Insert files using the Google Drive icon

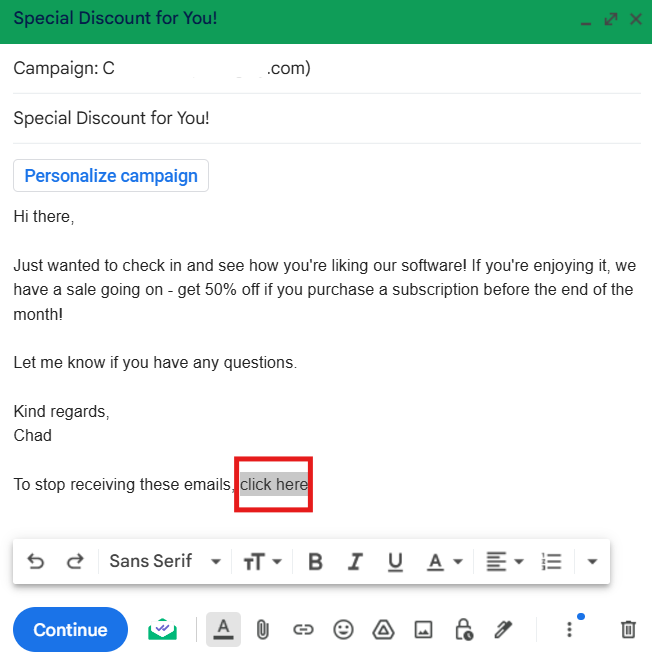click(383, 629)
